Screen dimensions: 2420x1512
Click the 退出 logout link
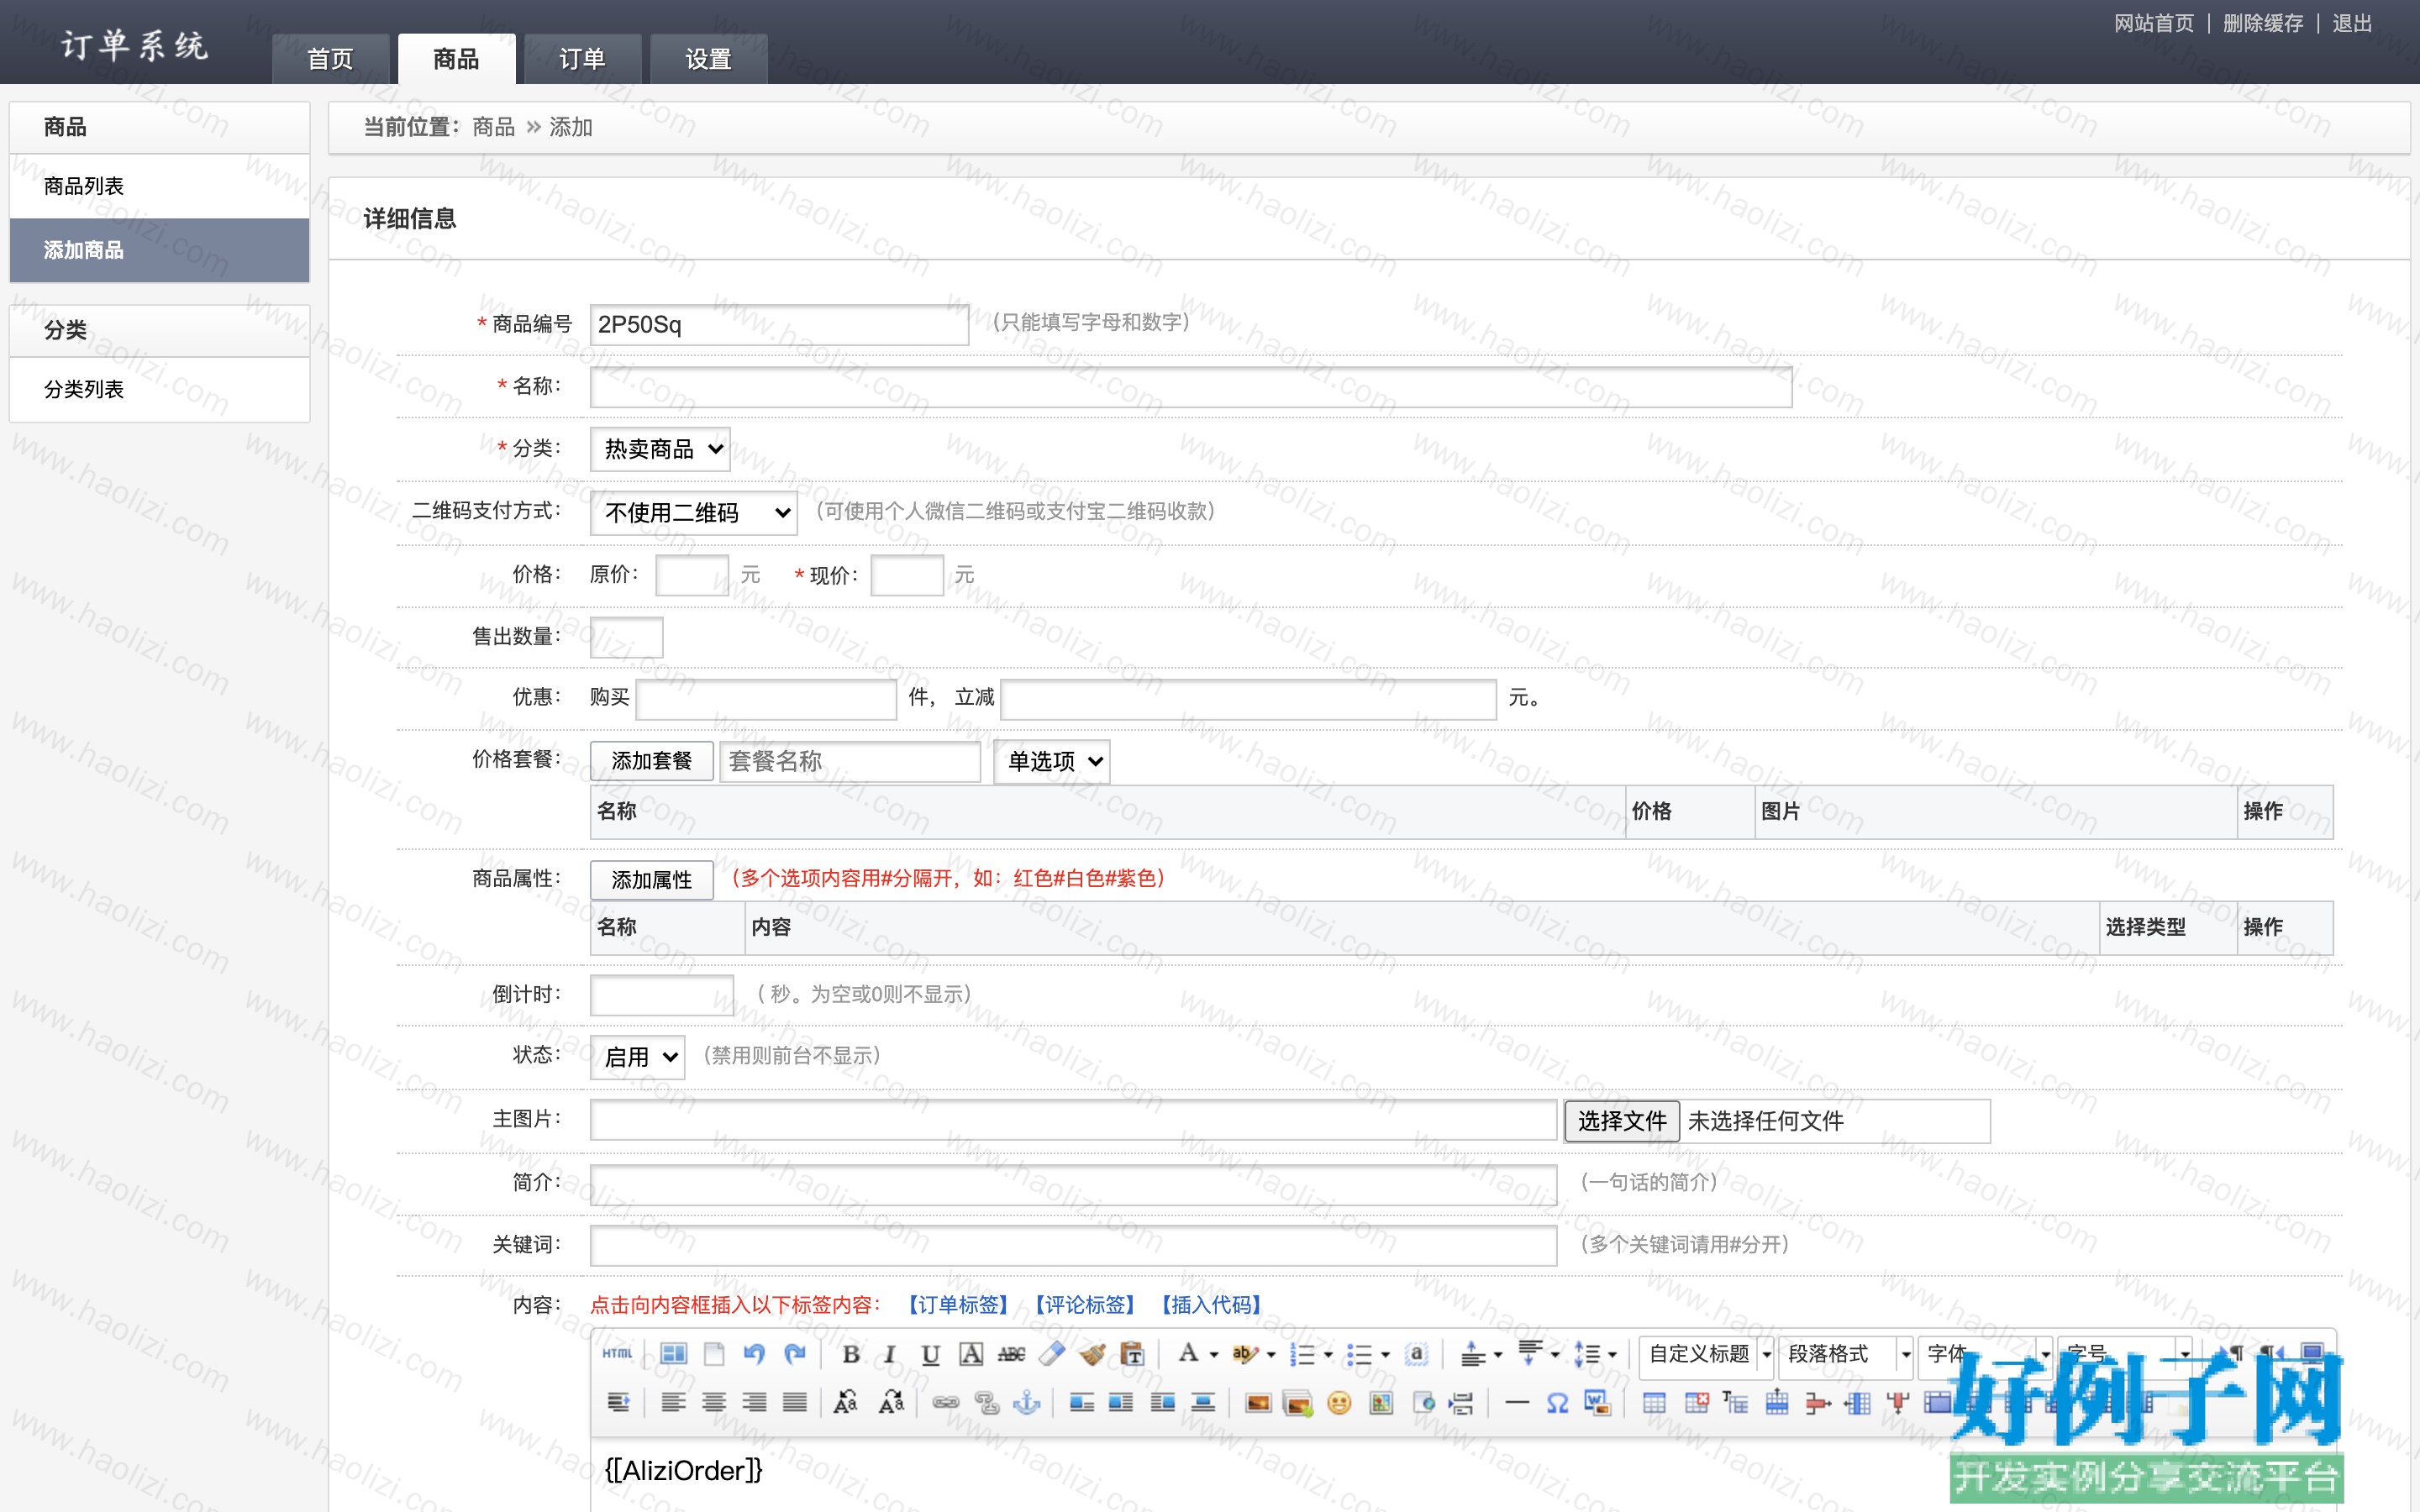click(2351, 23)
